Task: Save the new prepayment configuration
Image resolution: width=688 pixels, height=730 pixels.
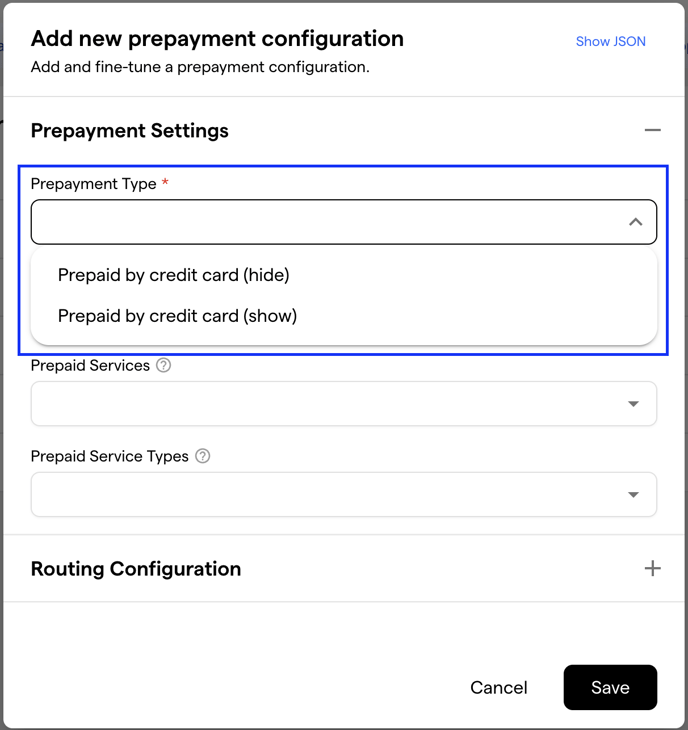Action: coord(610,688)
